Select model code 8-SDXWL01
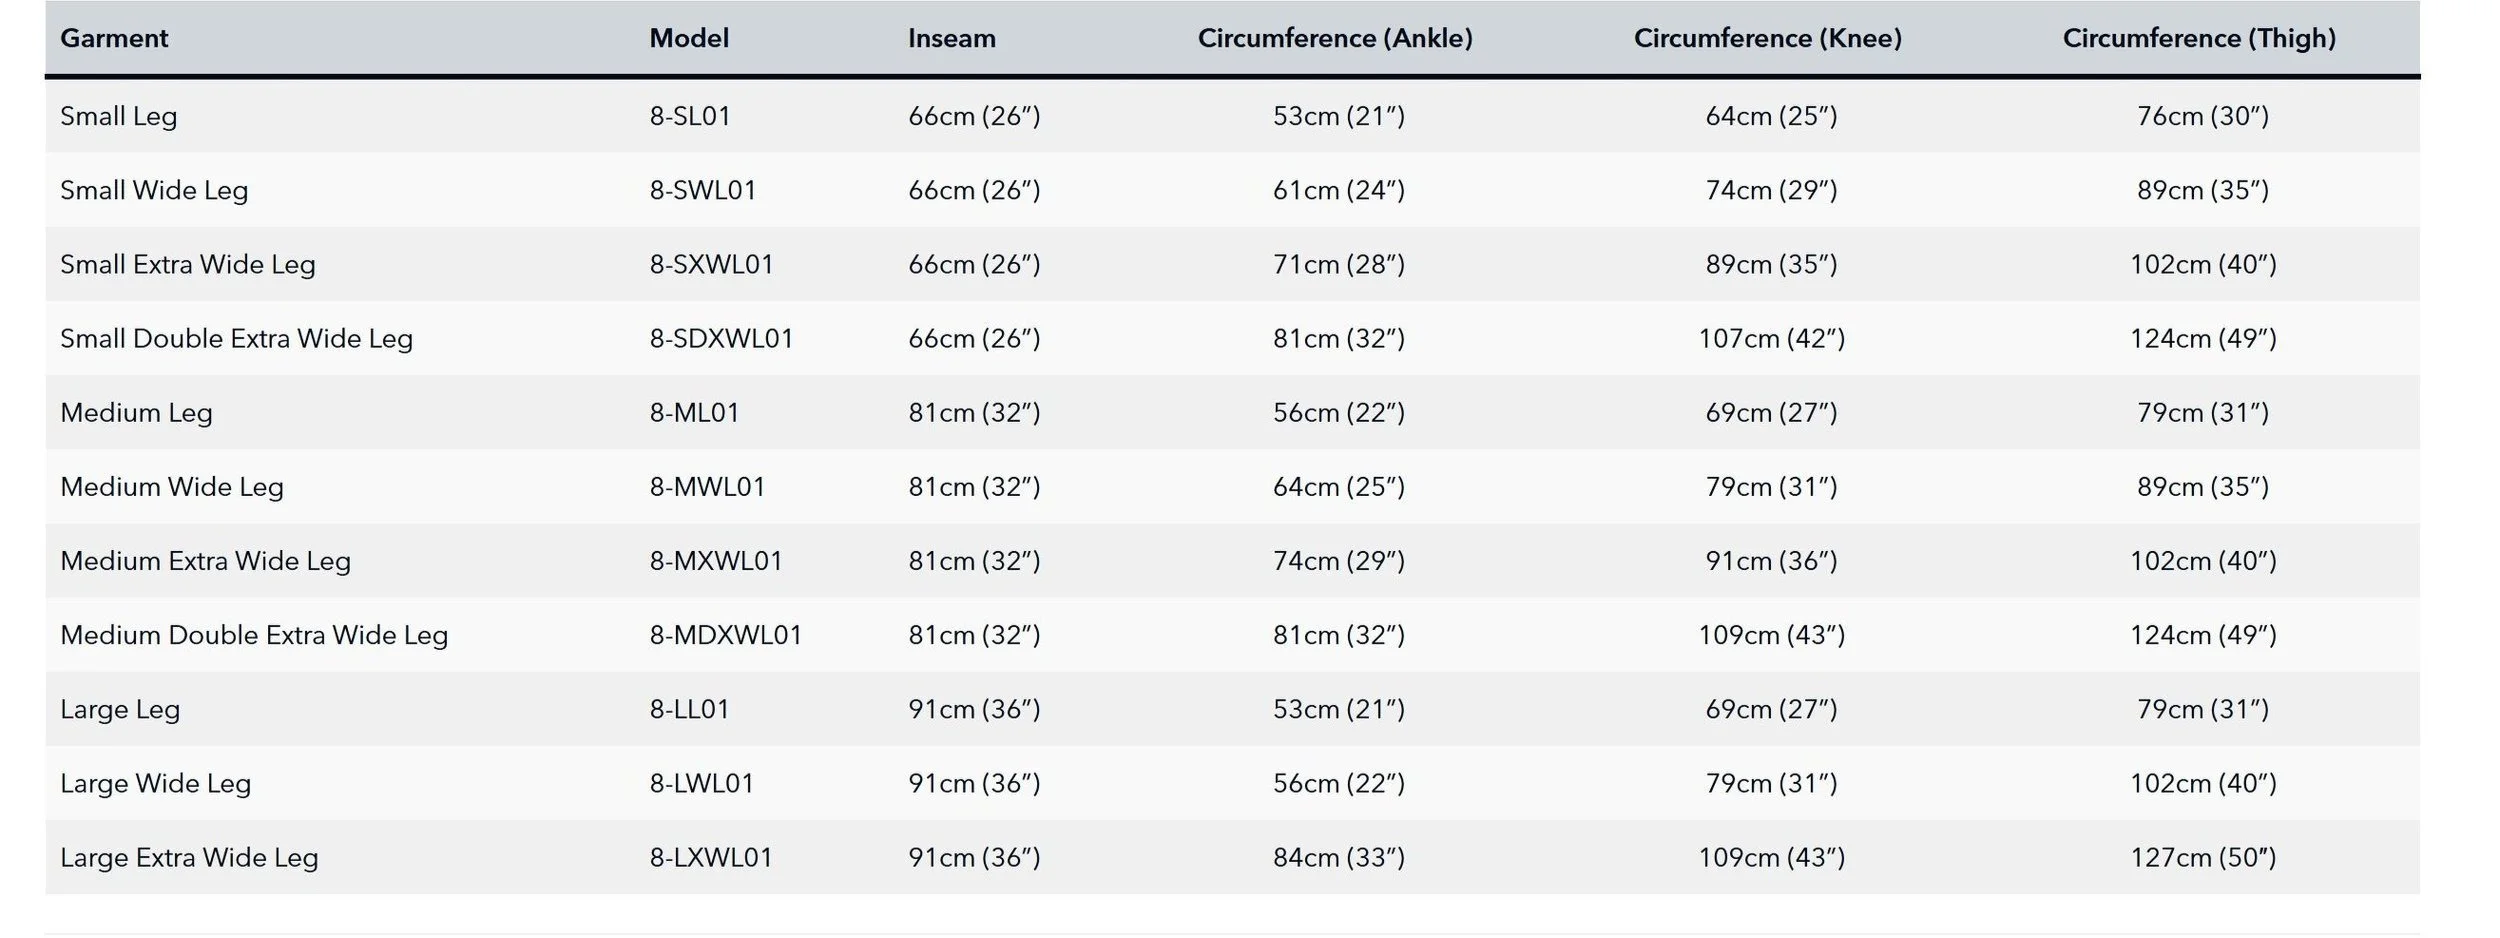 (721, 338)
